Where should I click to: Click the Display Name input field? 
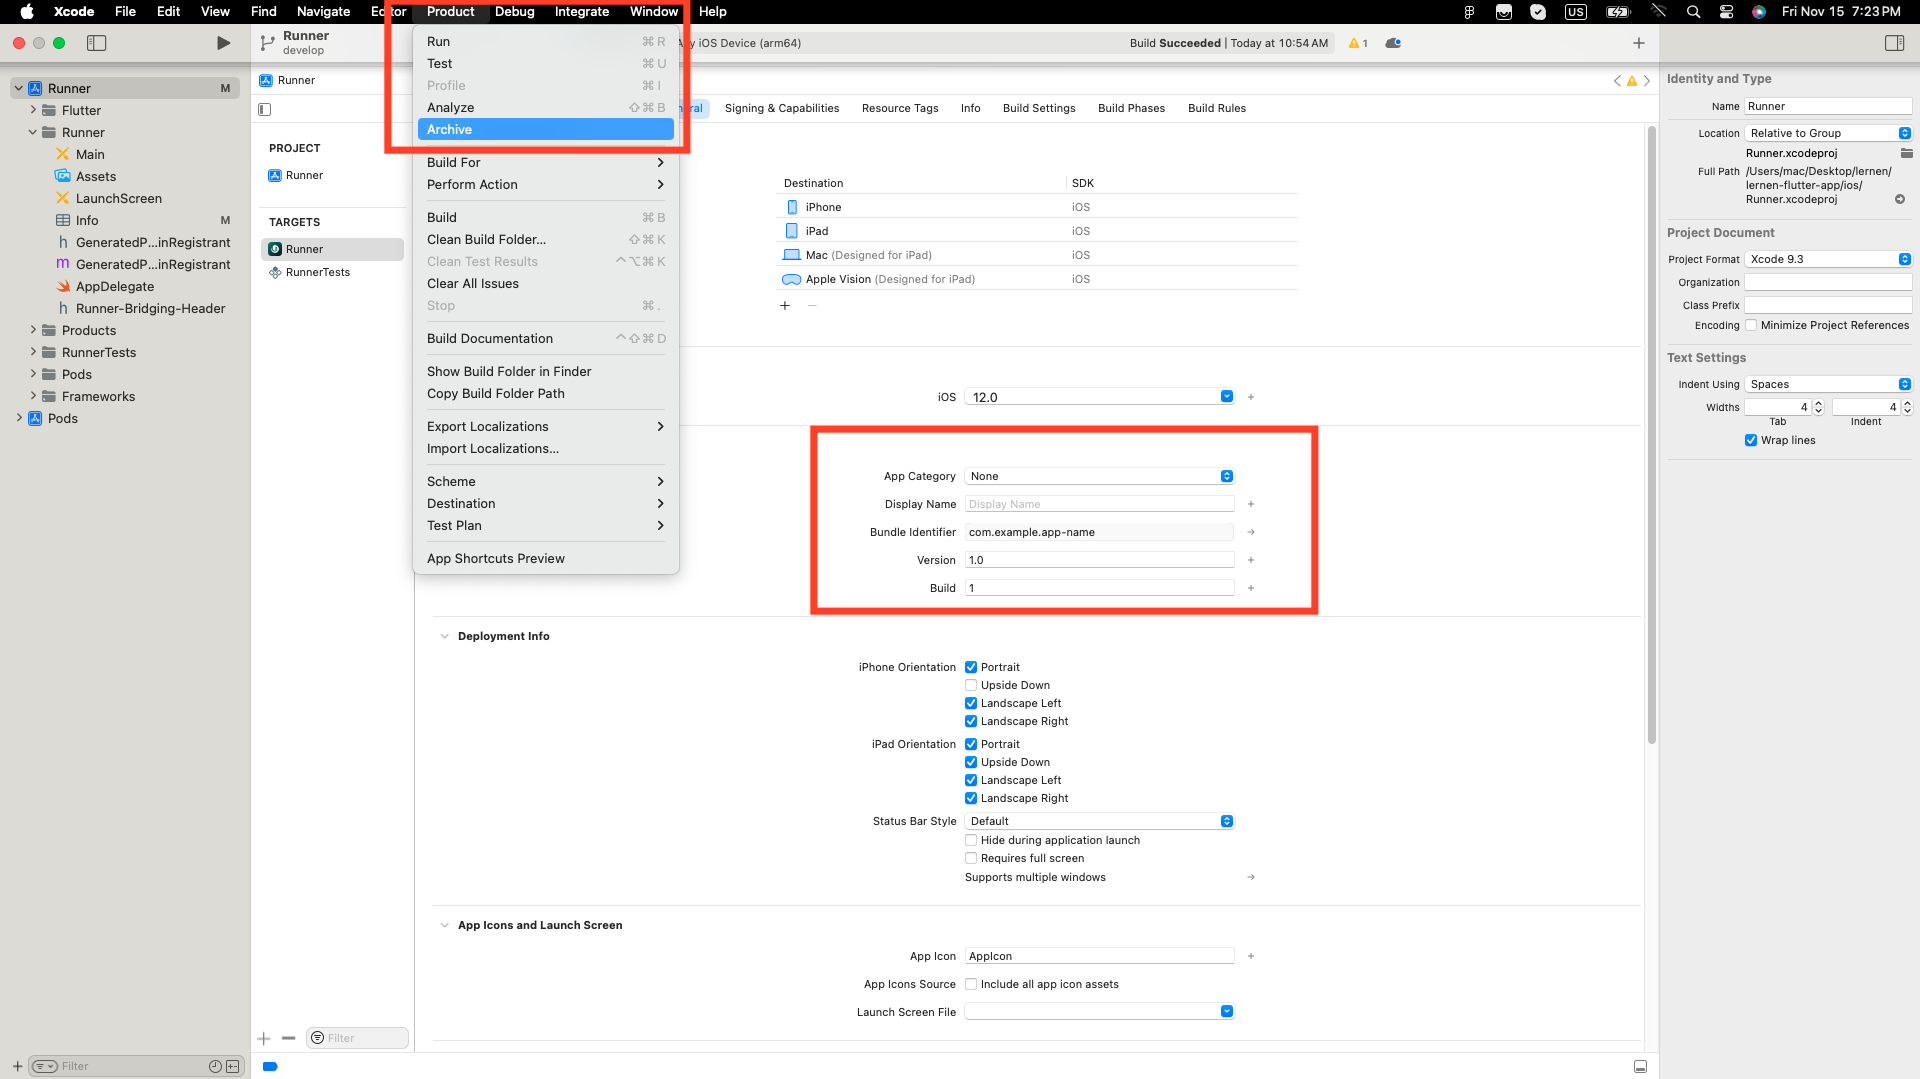[x=1100, y=504]
